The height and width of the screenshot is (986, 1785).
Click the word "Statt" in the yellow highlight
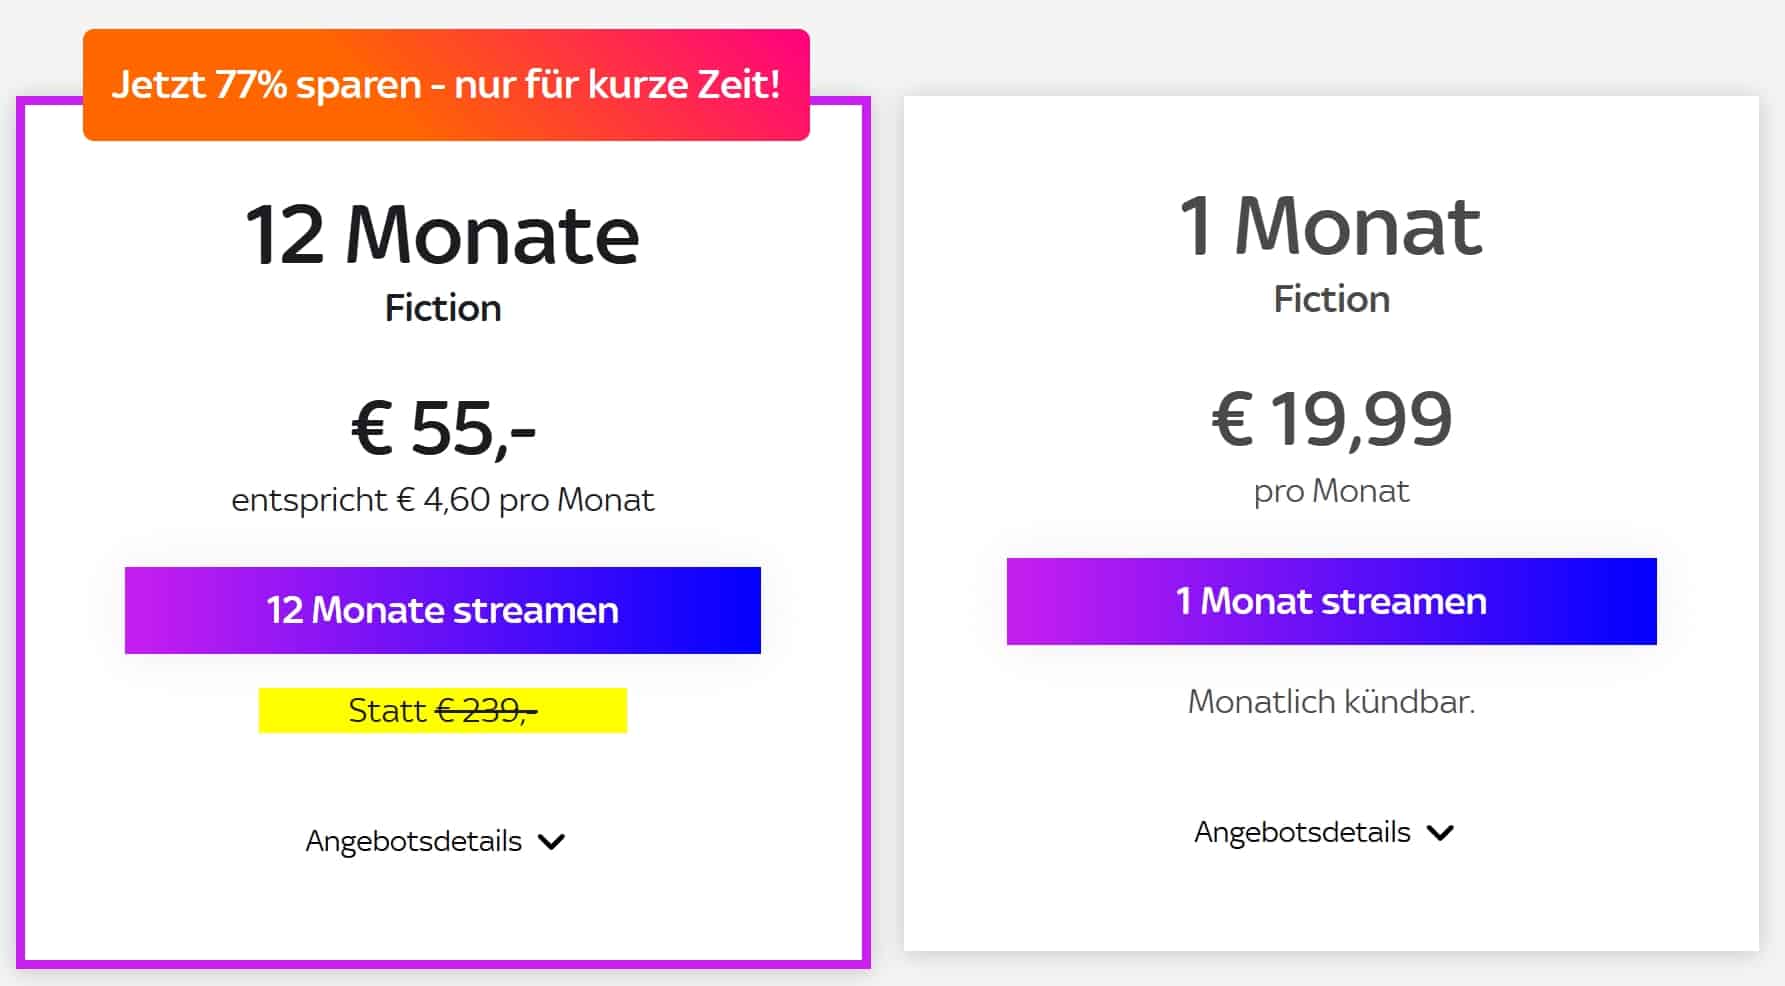click(x=386, y=710)
